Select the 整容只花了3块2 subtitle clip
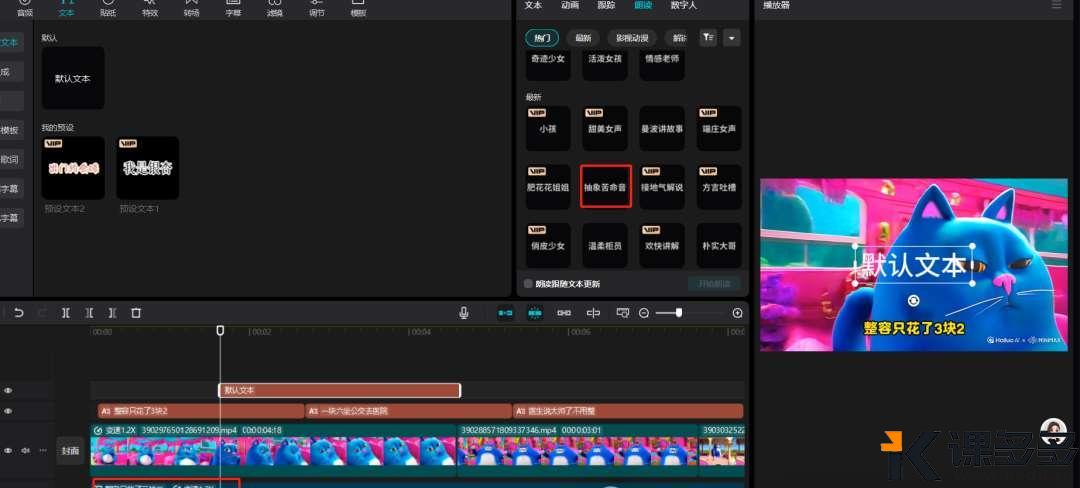This screenshot has width=1080, height=488. coord(200,411)
